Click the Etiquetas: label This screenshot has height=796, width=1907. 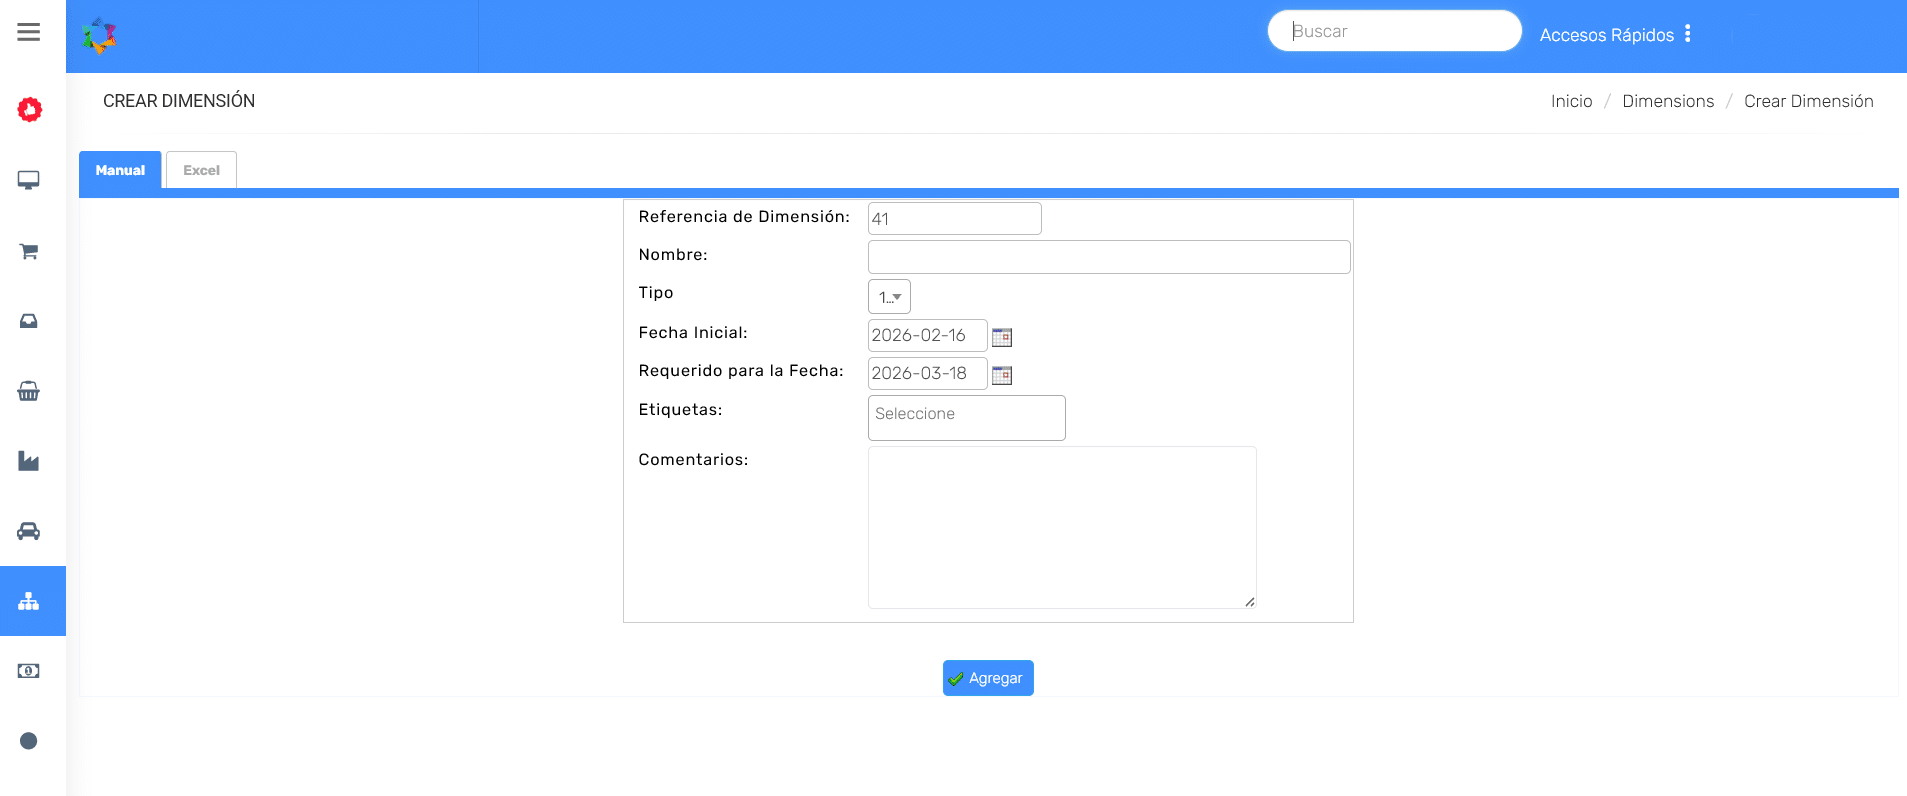(680, 410)
